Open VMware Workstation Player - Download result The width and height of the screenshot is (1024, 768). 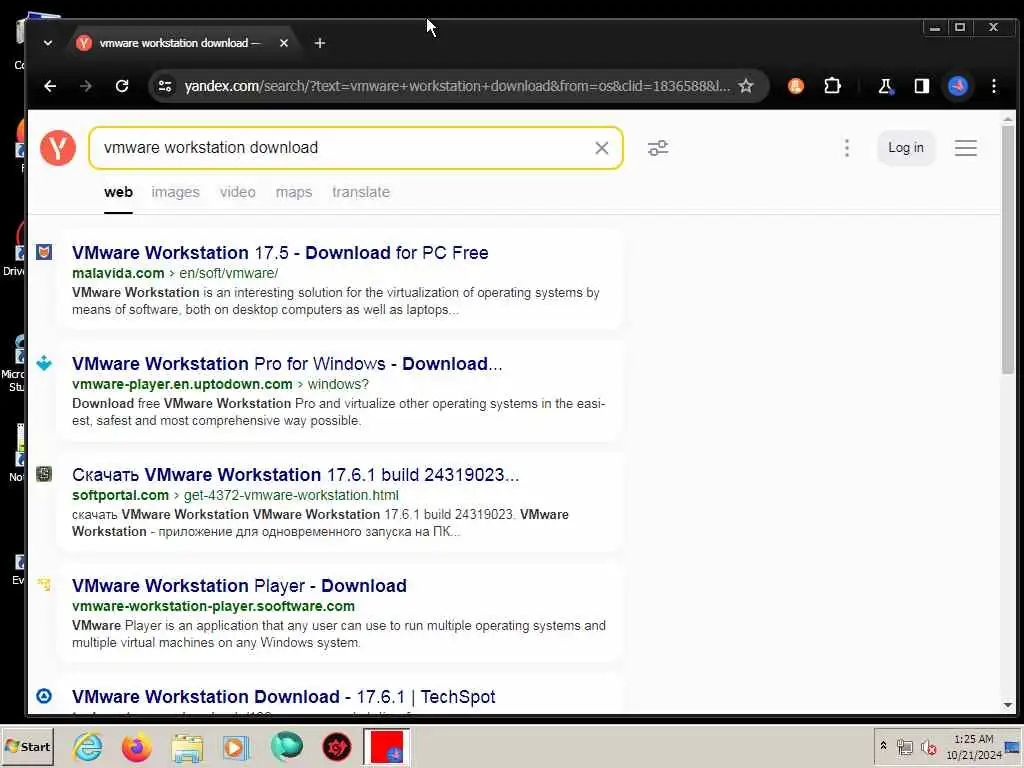(x=239, y=586)
